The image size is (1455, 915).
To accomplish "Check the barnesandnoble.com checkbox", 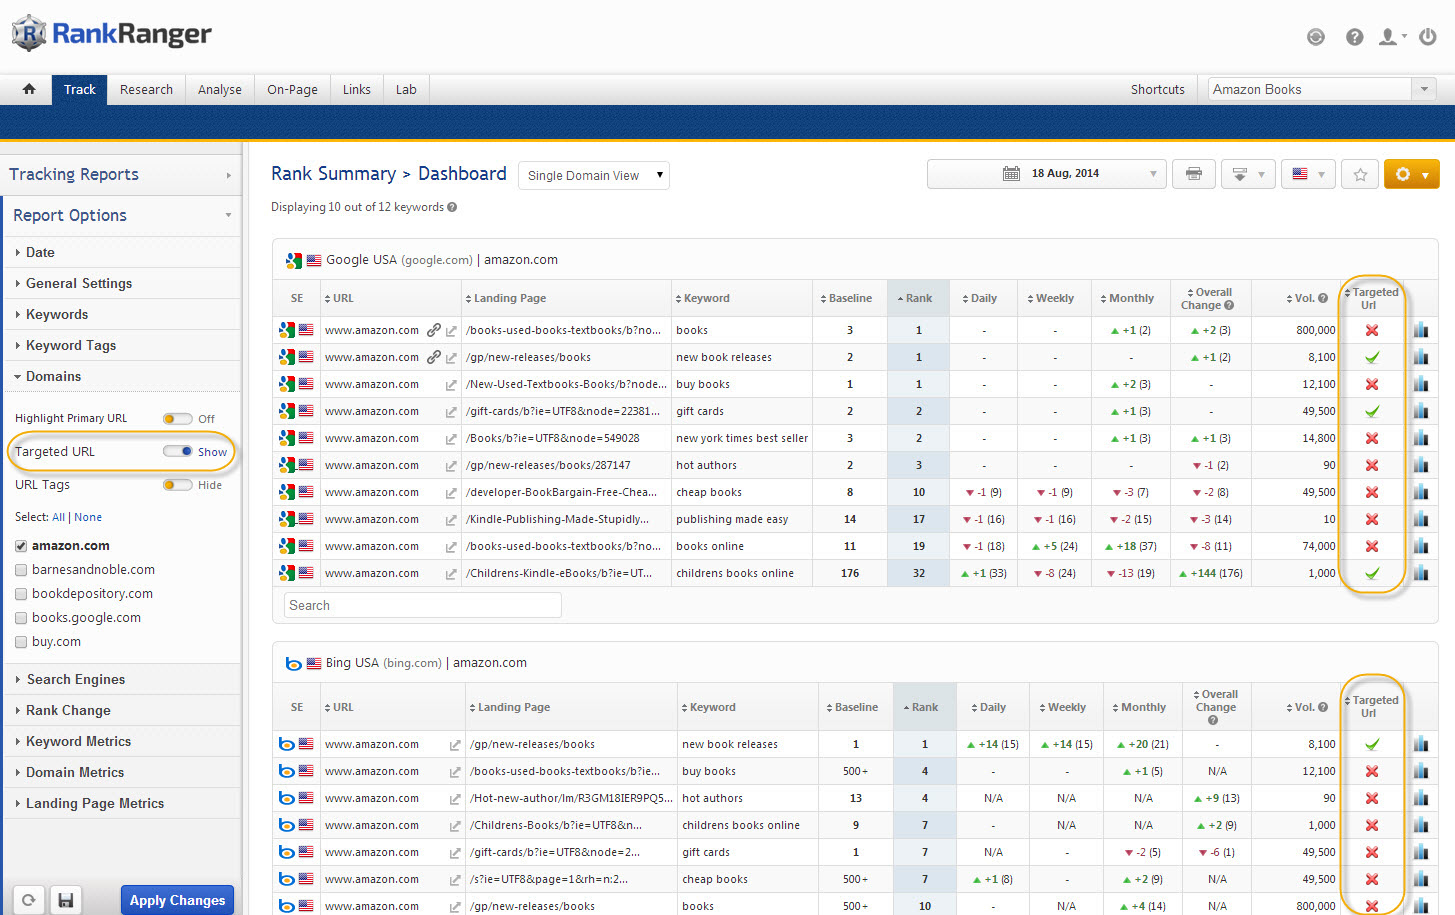I will click(21, 569).
